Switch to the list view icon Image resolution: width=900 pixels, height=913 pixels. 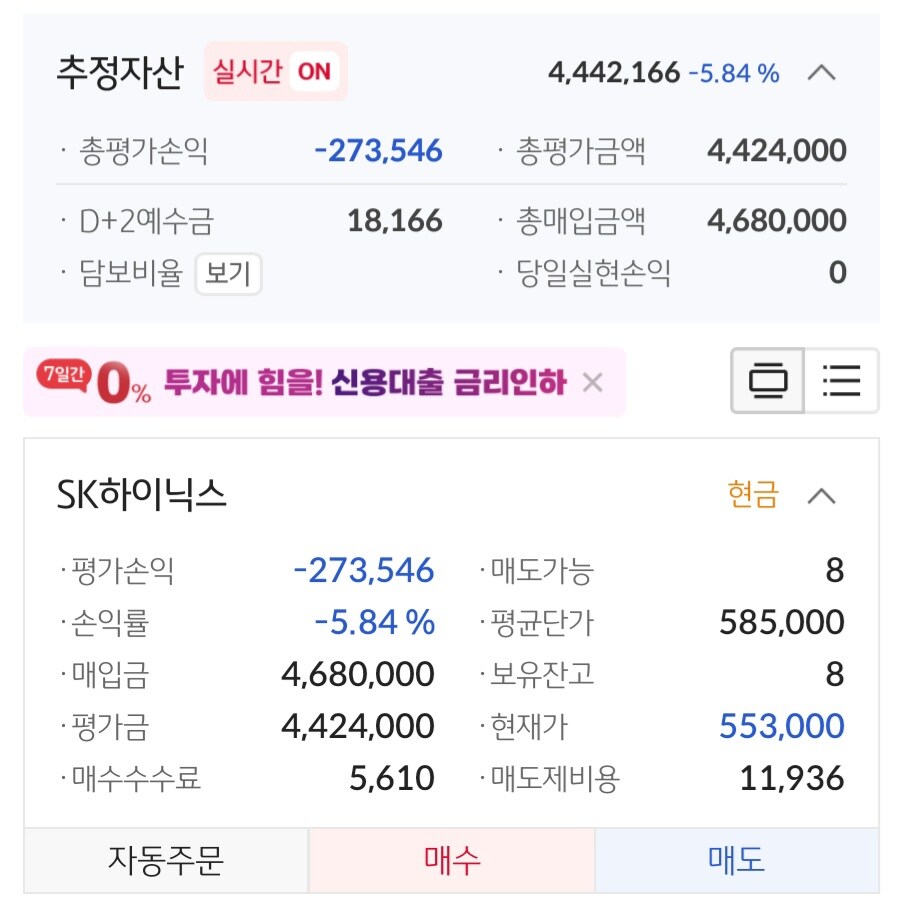pyautogui.click(x=840, y=381)
